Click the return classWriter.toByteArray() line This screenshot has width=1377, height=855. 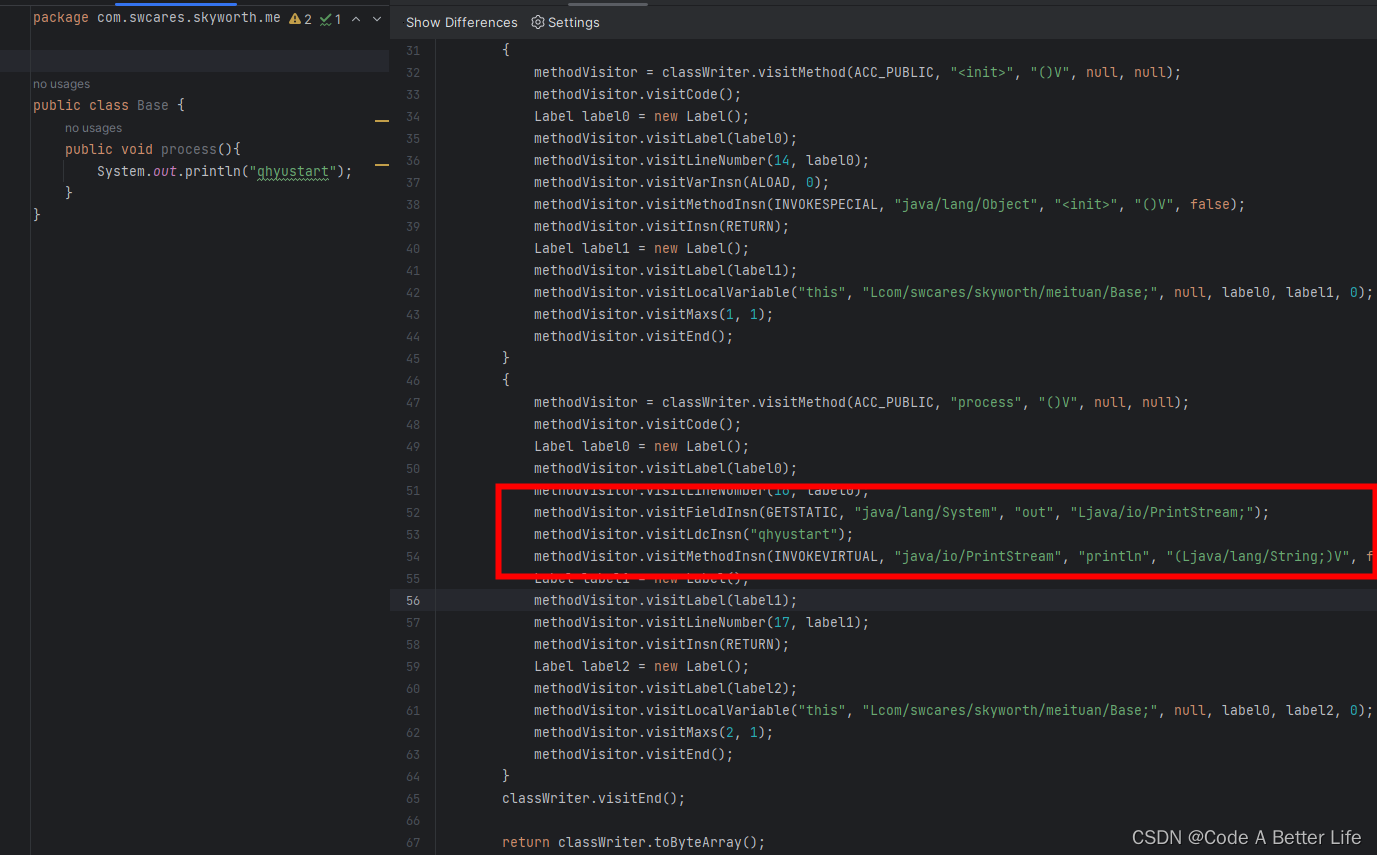(x=633, y=843)
